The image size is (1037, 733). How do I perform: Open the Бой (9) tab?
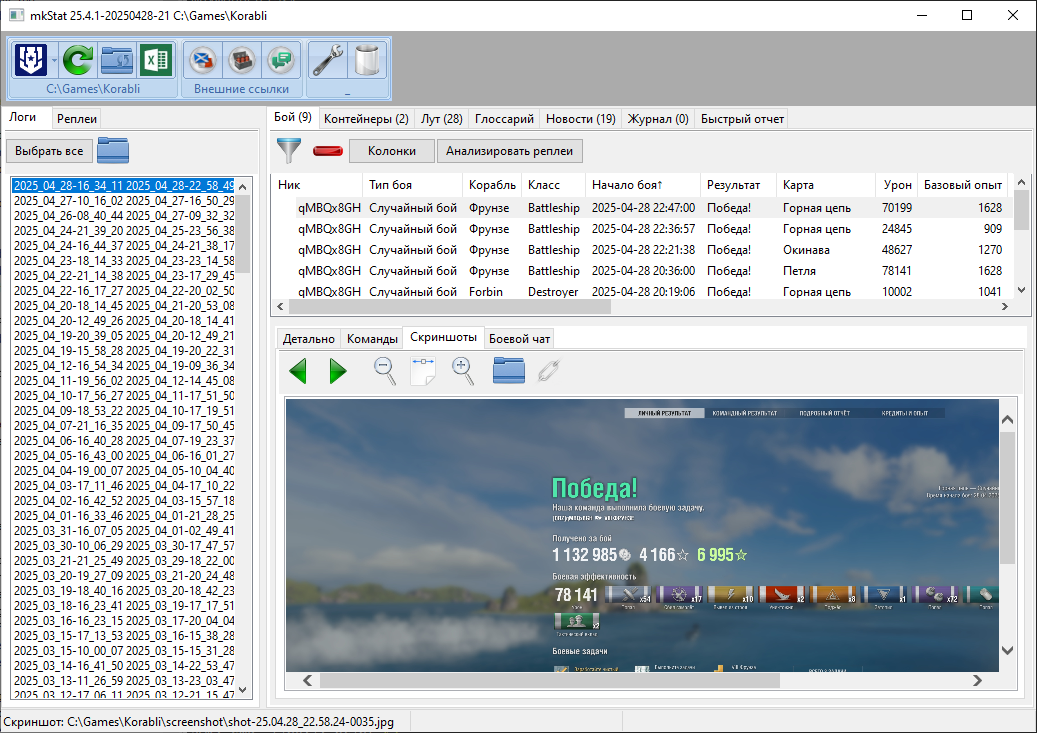(x=293, y=117)
